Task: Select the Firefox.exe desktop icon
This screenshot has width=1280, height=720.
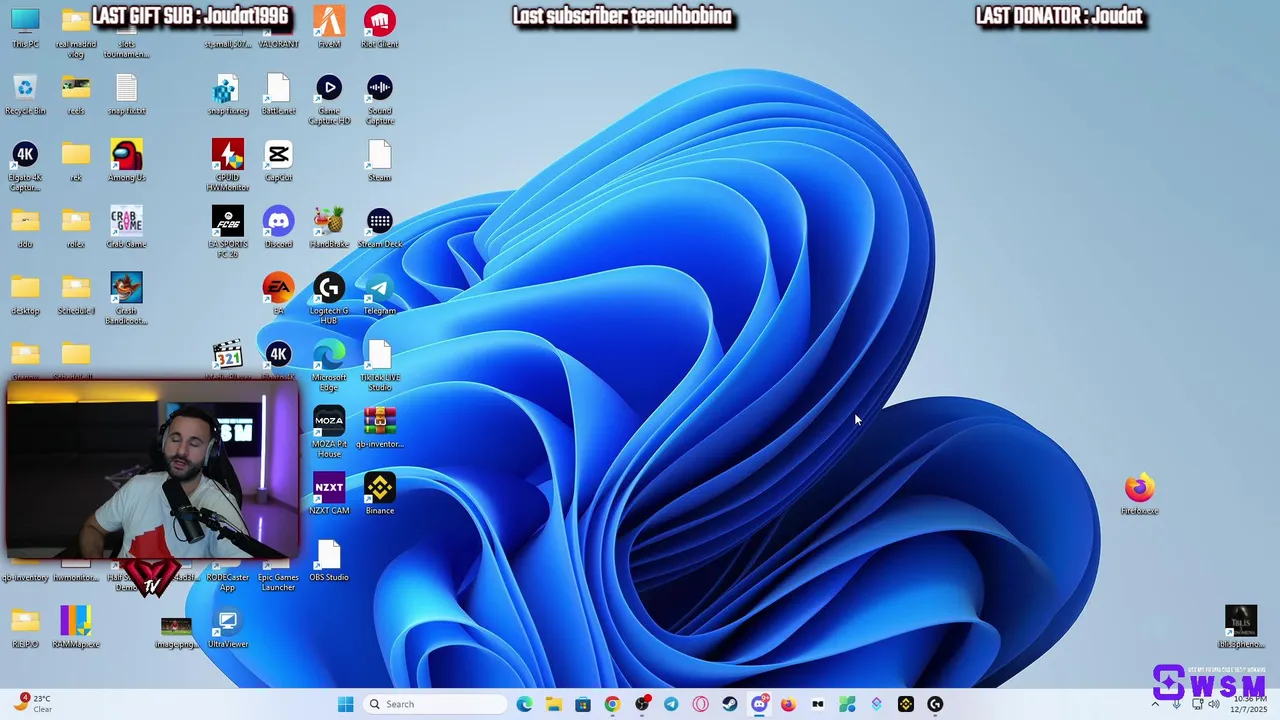Action: [1139, 495]
